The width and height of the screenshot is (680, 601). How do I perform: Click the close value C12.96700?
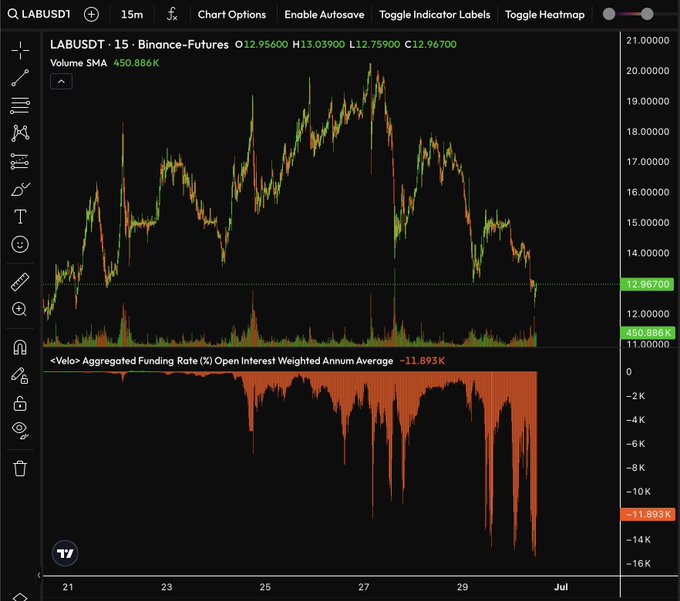430,44
